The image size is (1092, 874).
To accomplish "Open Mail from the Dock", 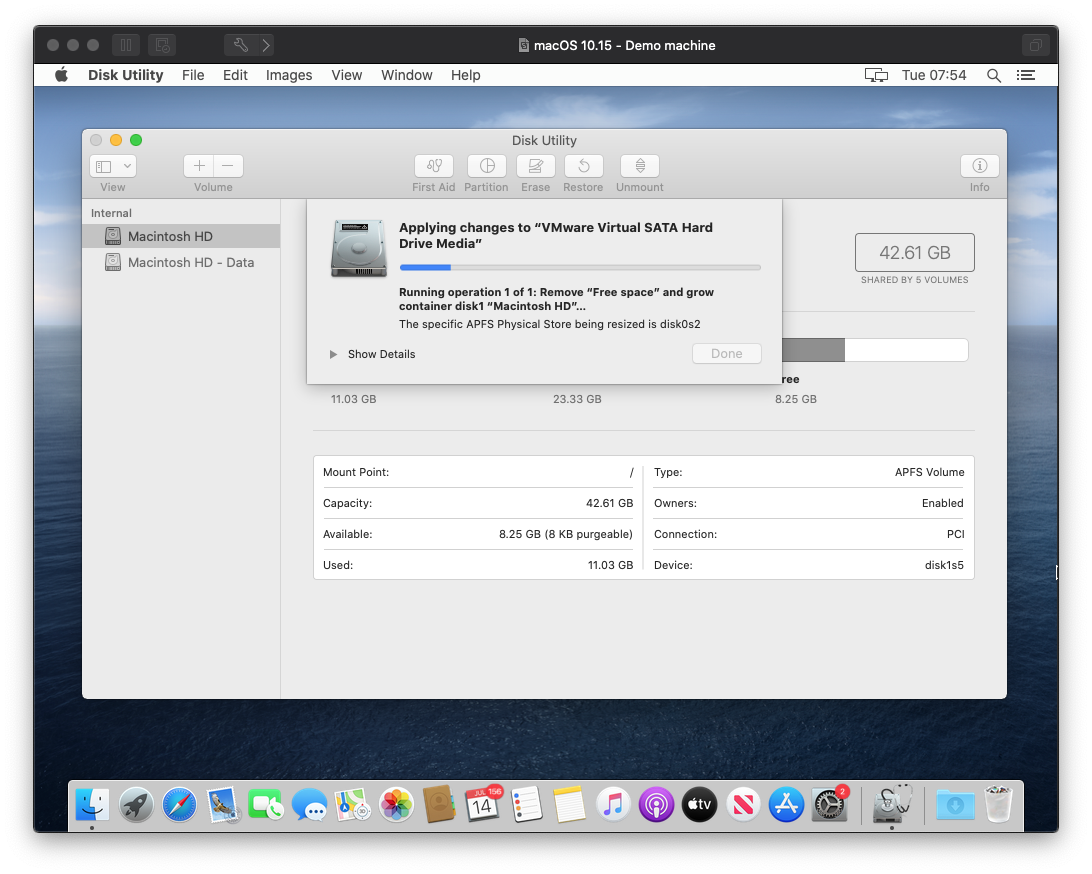I will [223, 805].
